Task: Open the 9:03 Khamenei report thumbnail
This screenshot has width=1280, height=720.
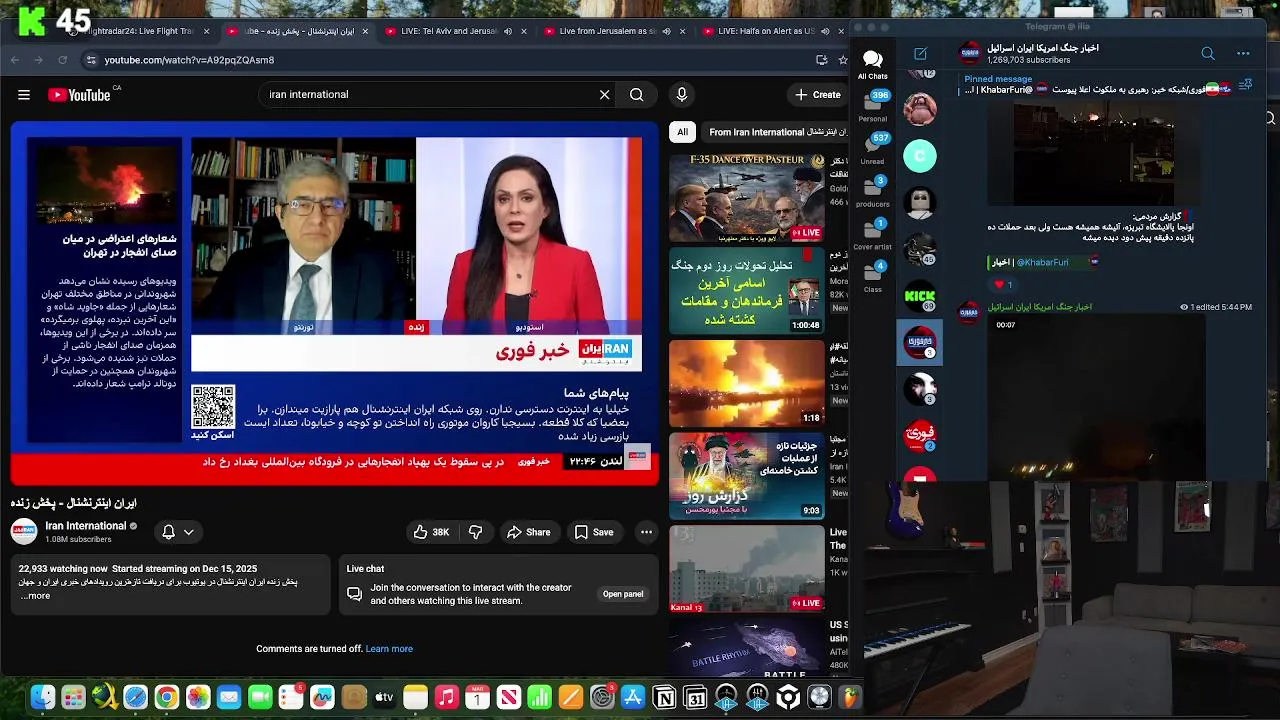Action: pyautogui.click(x=747, y=475)
